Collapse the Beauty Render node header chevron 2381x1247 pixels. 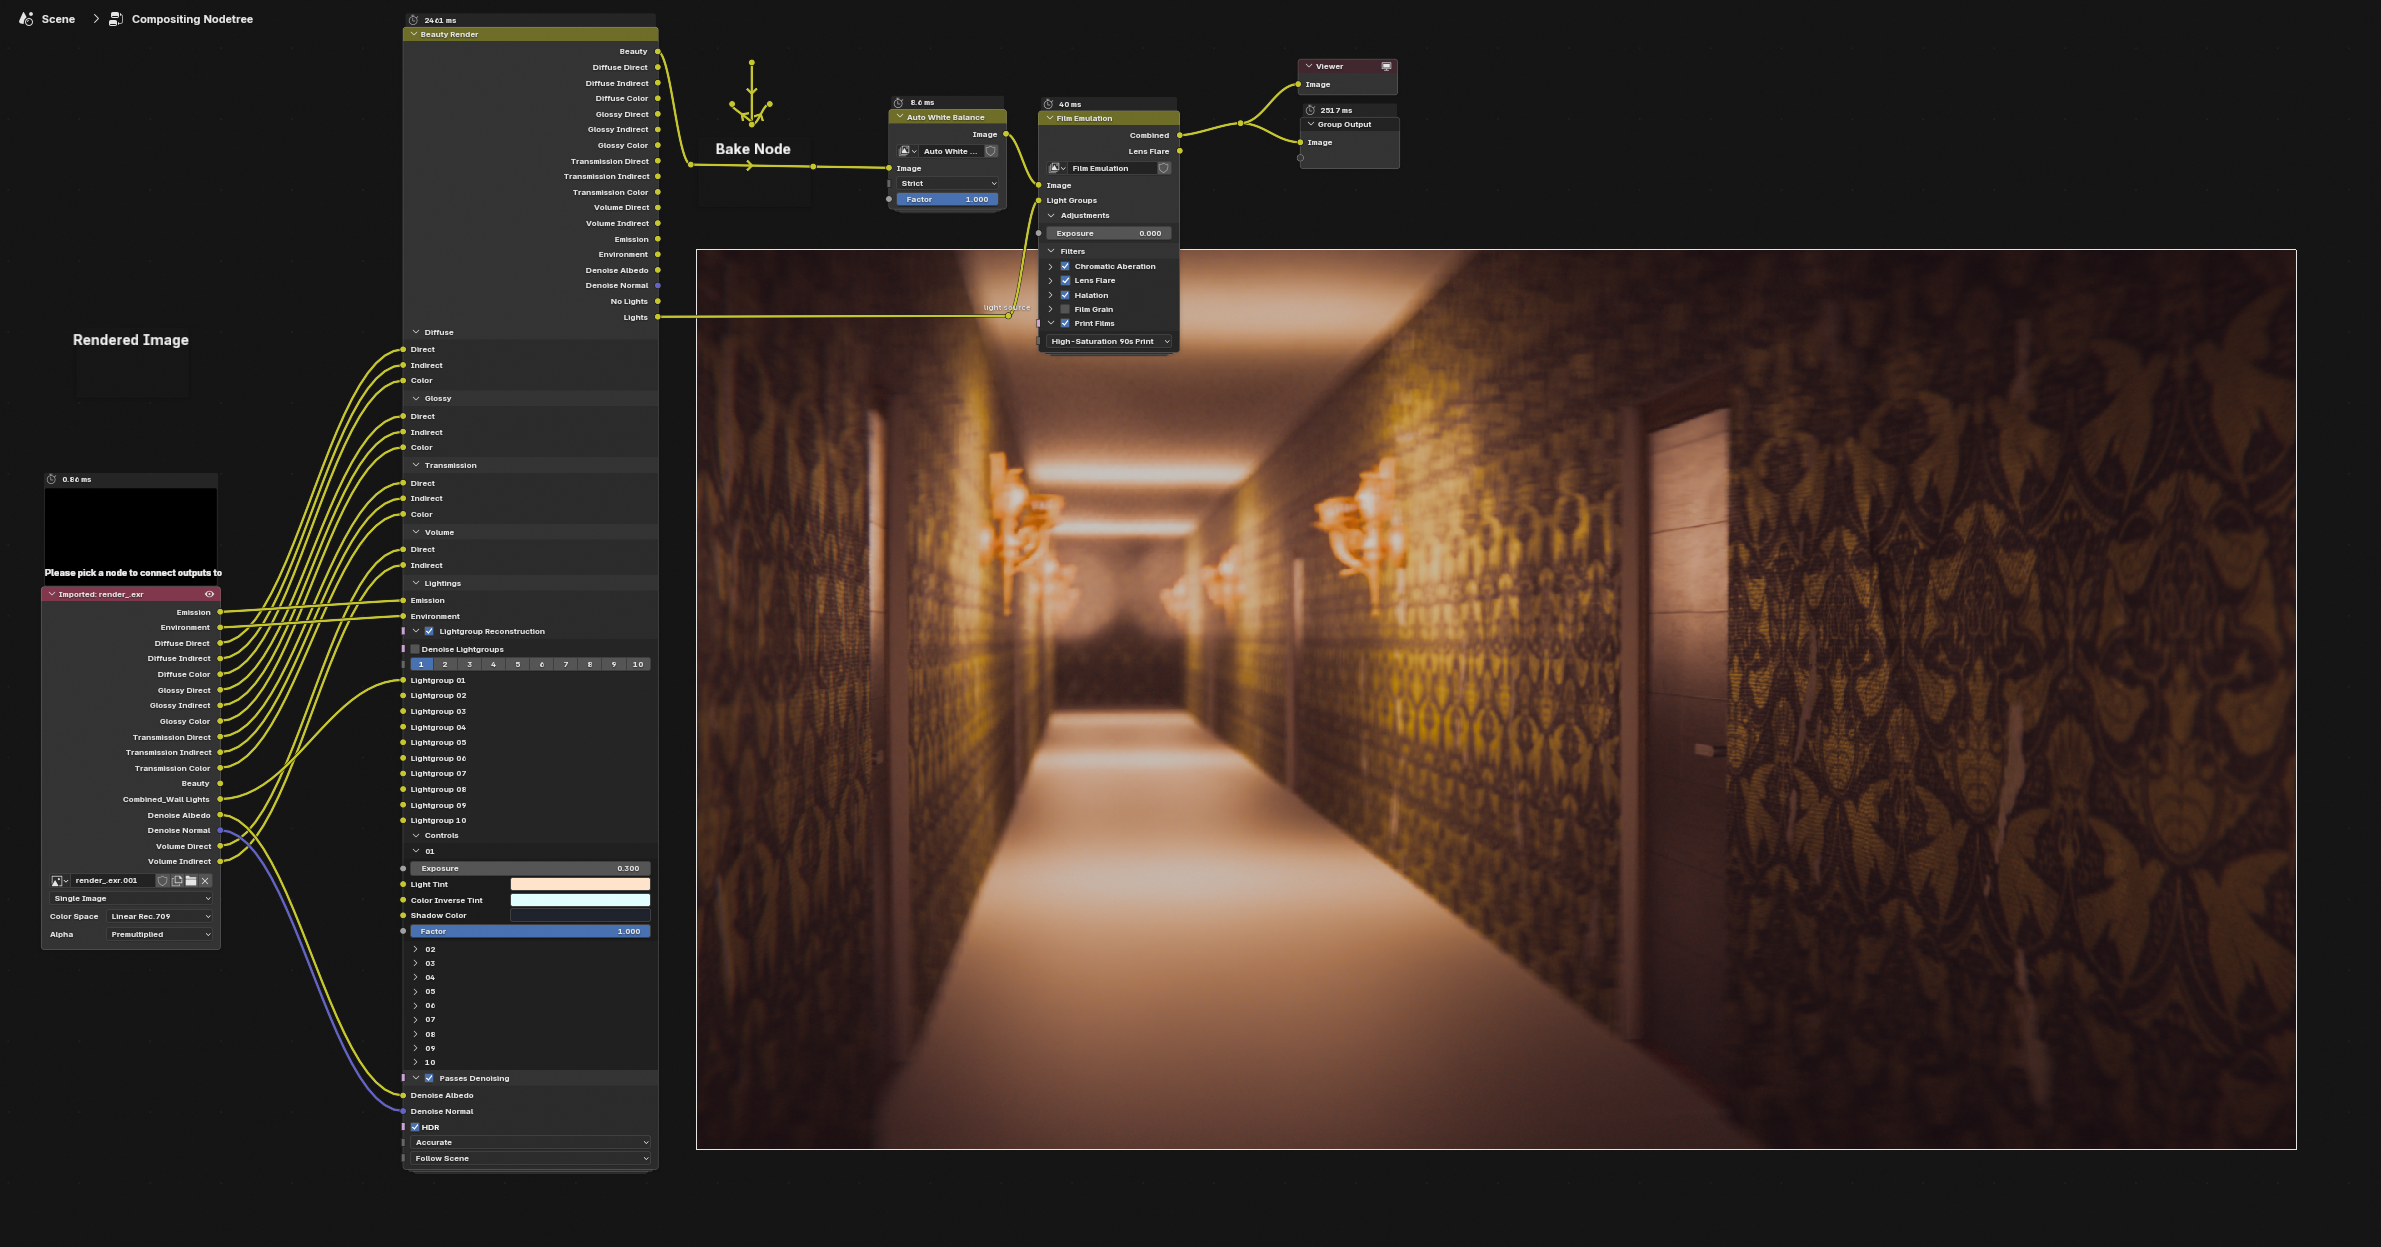[x=413, y=34]
